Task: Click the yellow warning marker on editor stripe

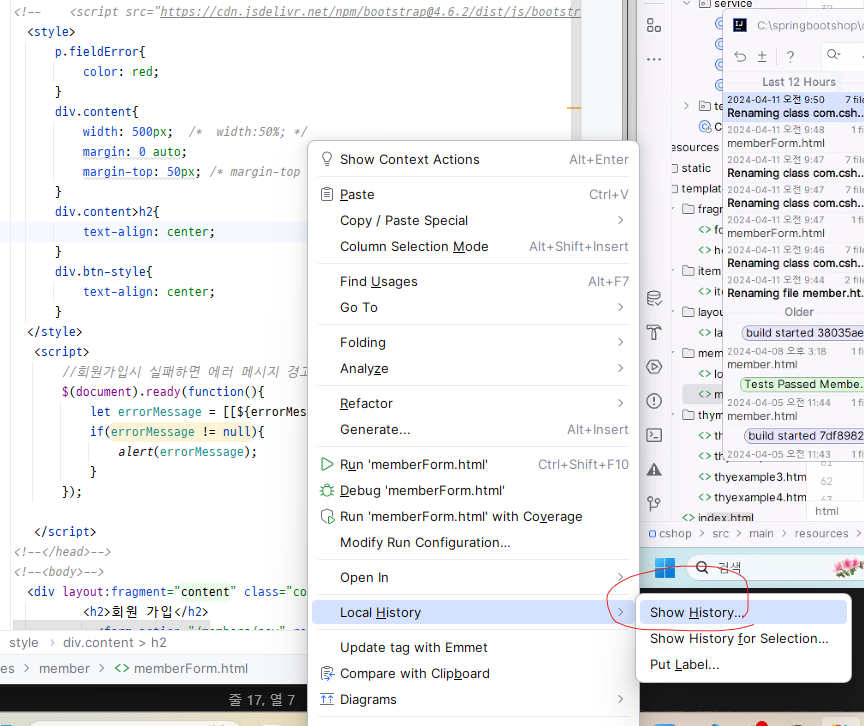Action: coord(574,107)
